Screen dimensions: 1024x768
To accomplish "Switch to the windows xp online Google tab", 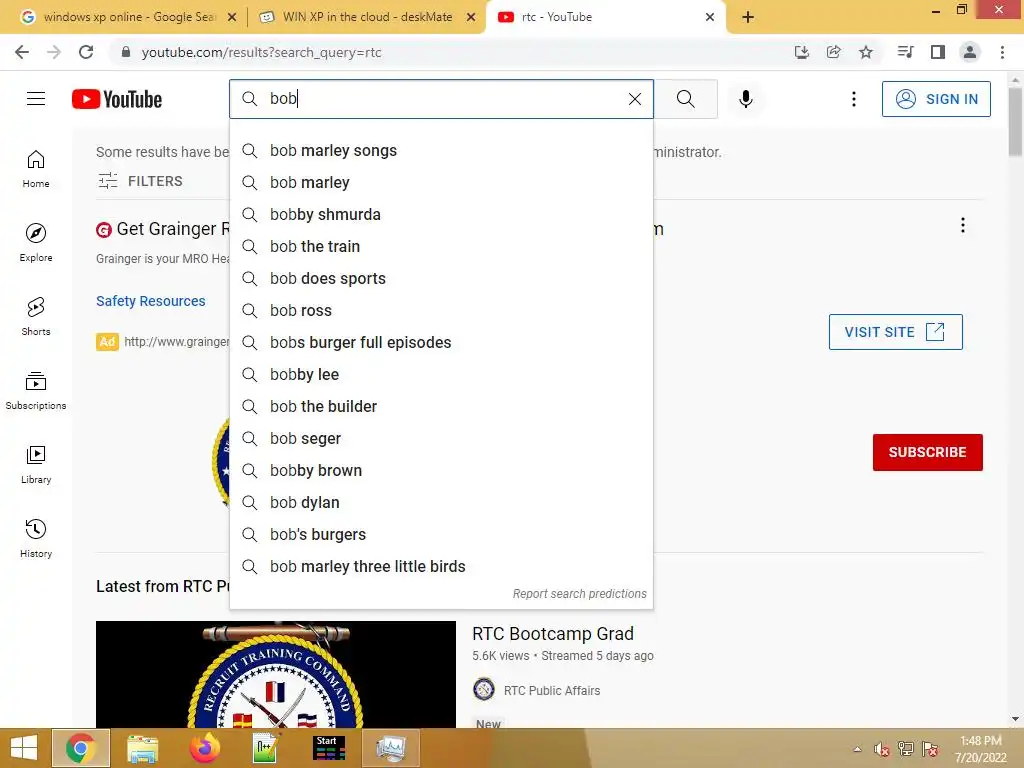I will (x=129, y=17).
